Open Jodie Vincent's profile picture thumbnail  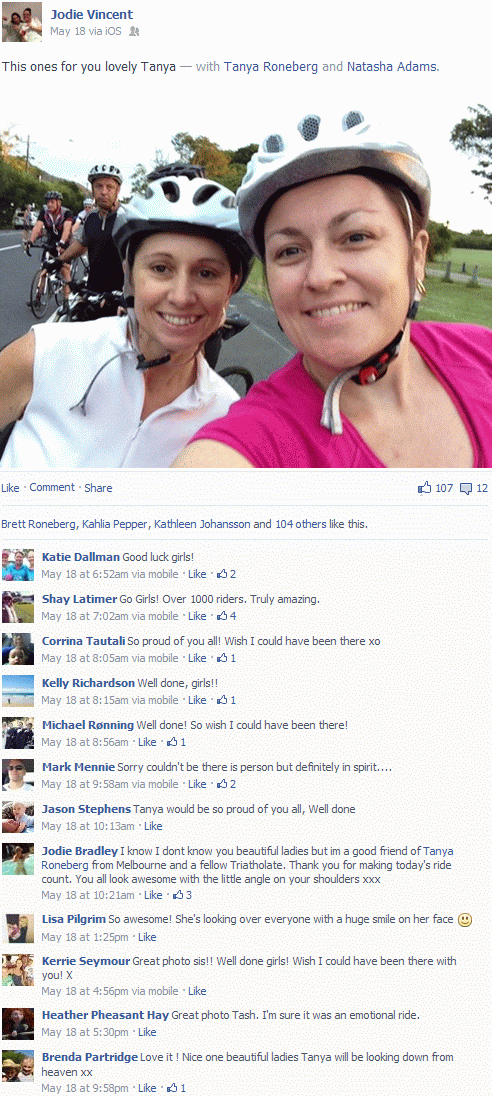(21, 22)
